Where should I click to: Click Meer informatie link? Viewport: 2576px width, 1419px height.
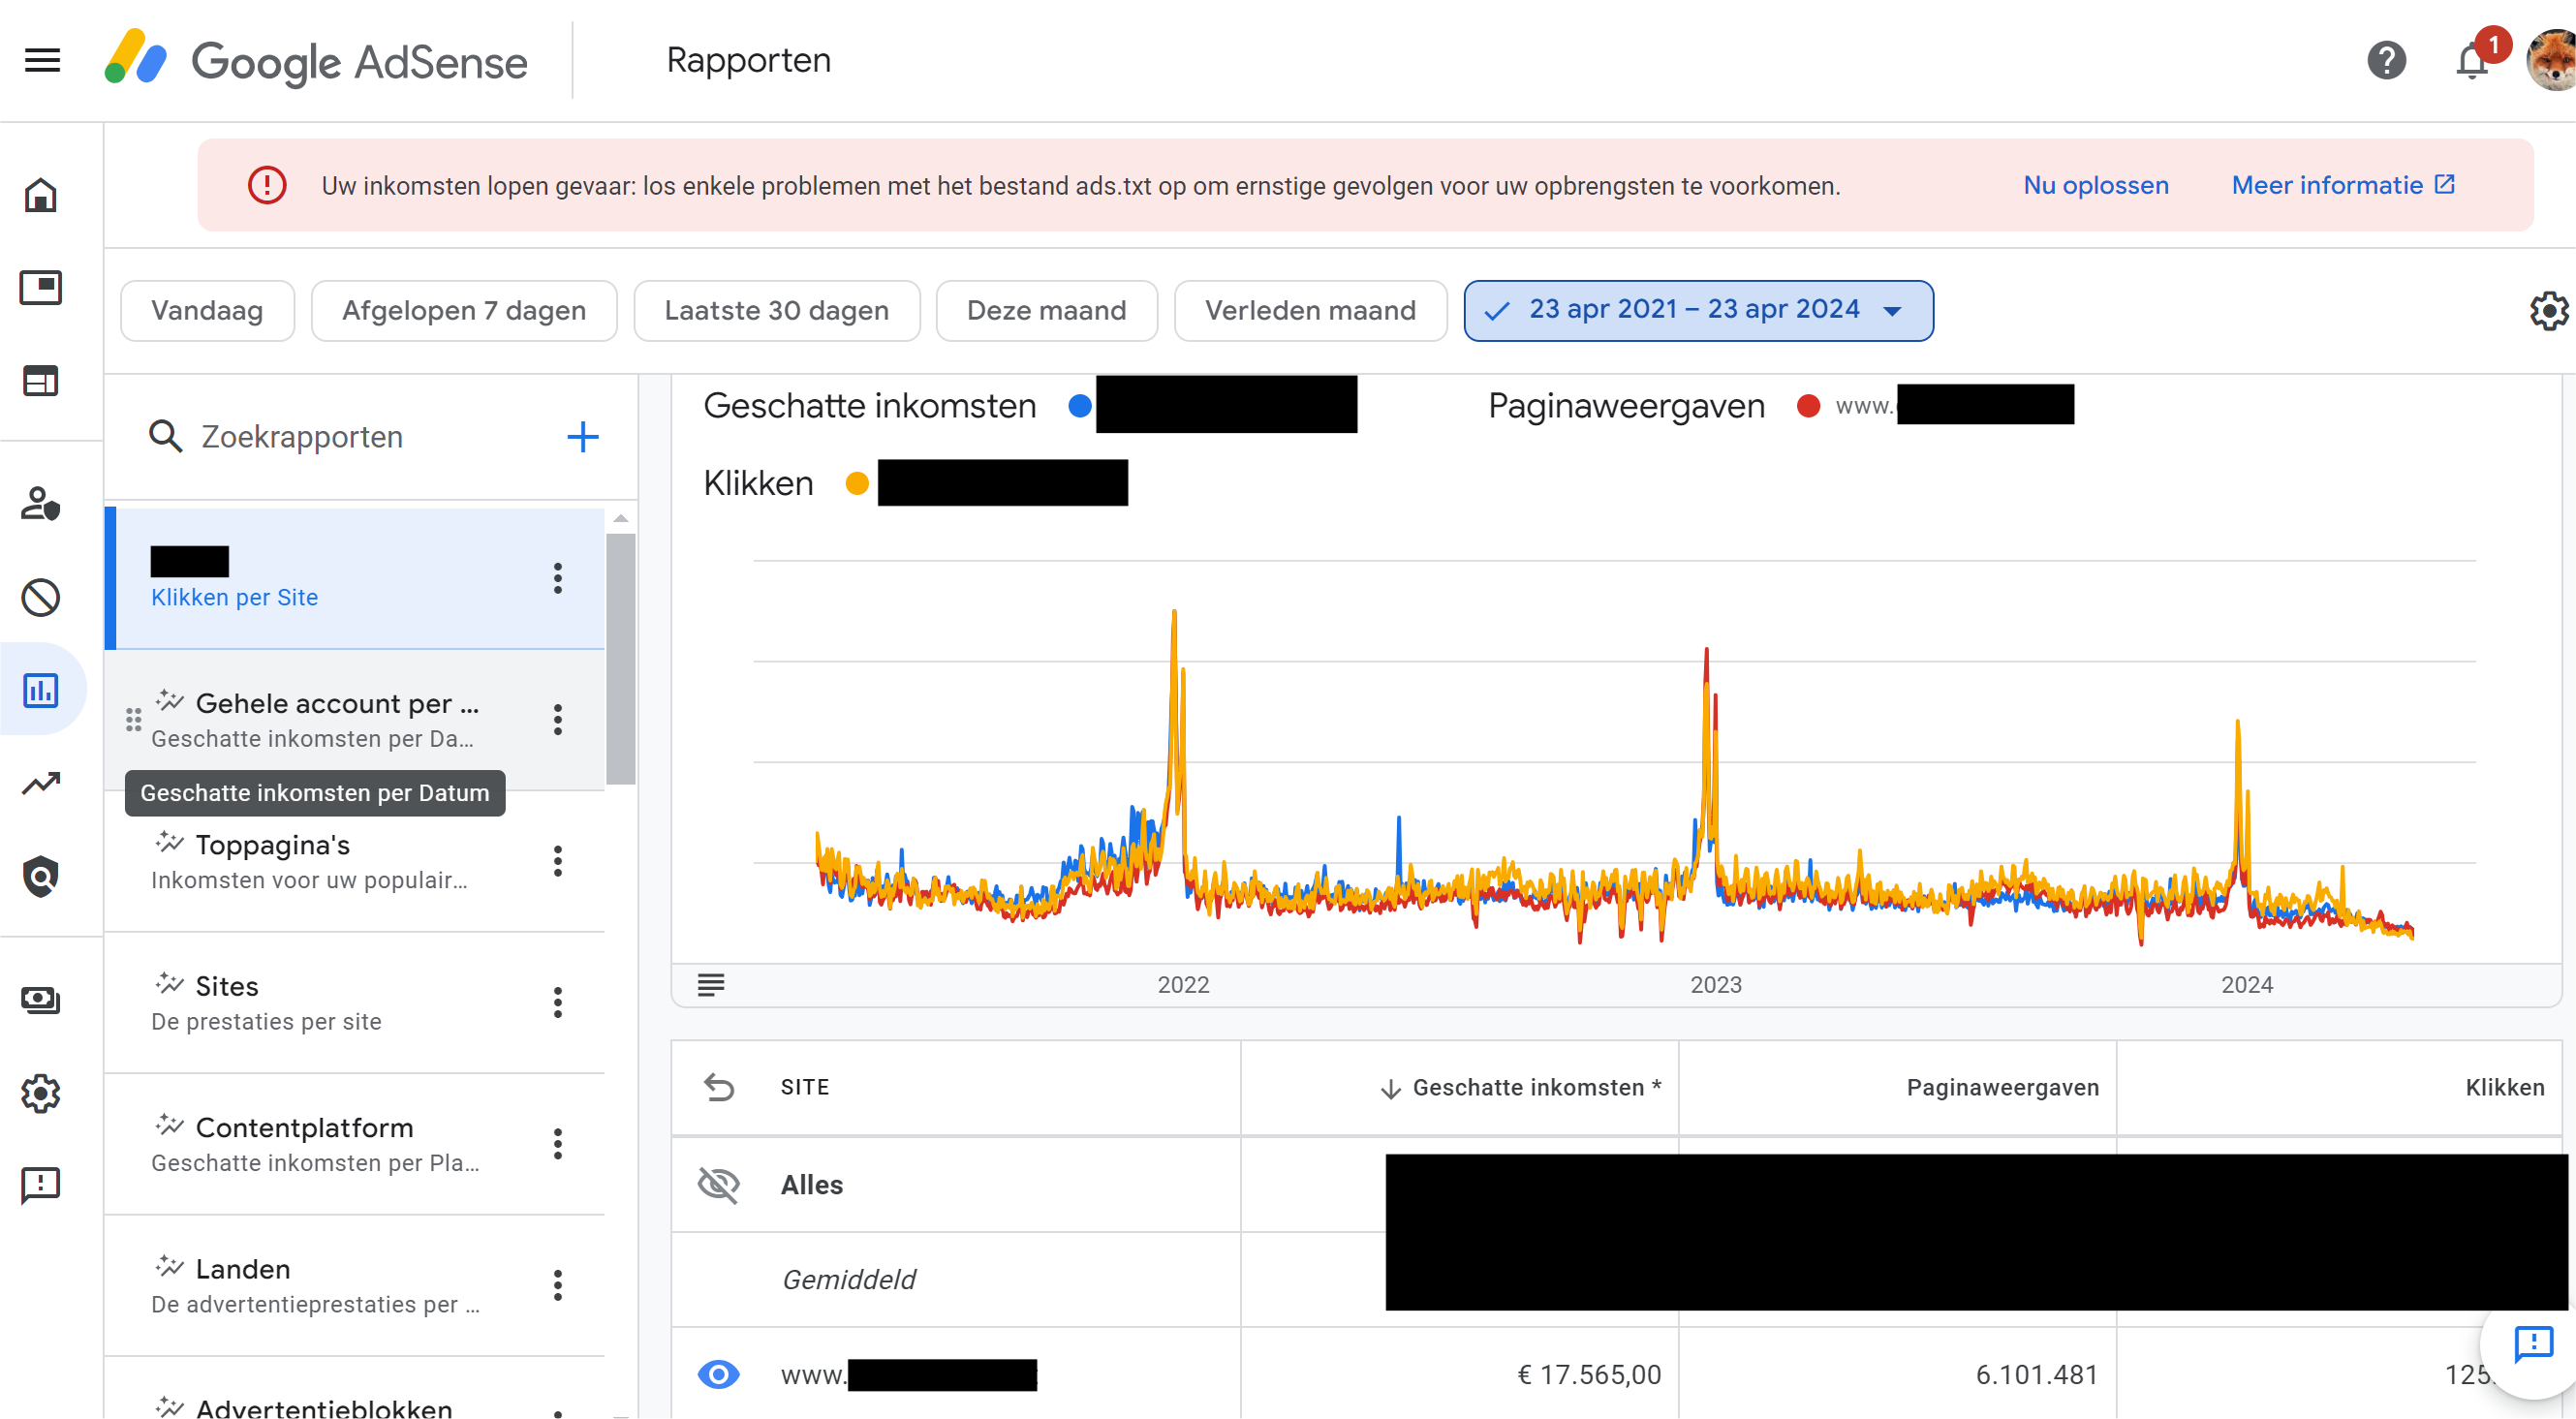pyautogui.click(x=2343, y=185)
